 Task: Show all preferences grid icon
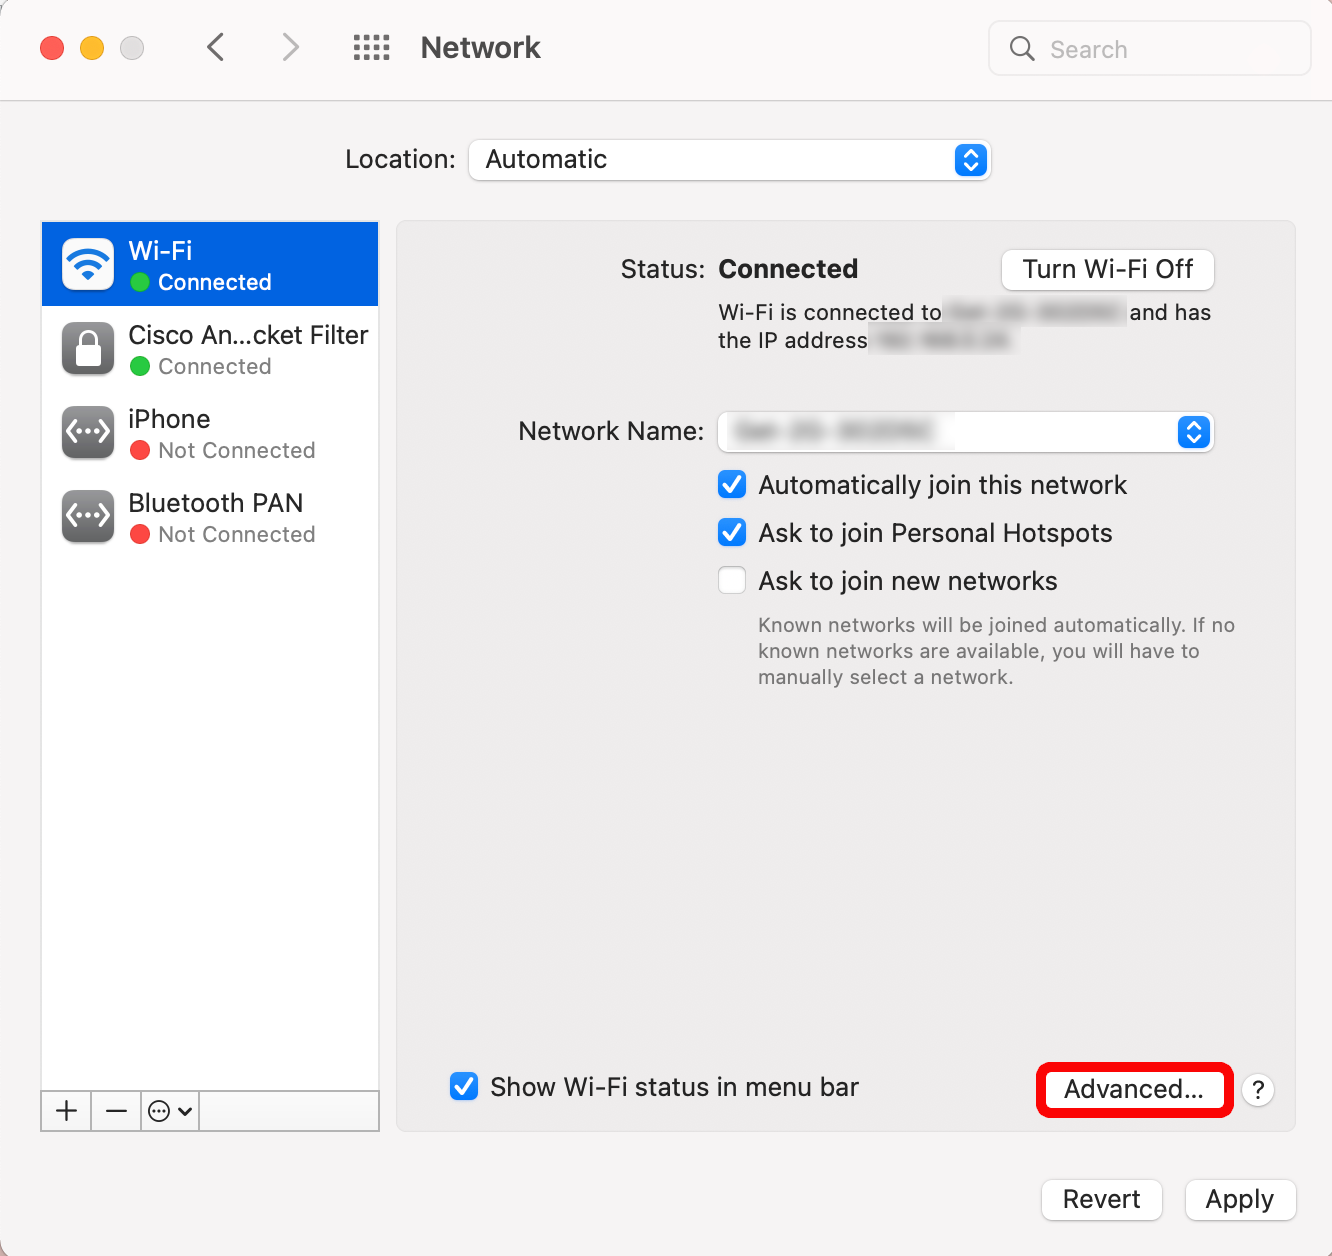(371, 47)
